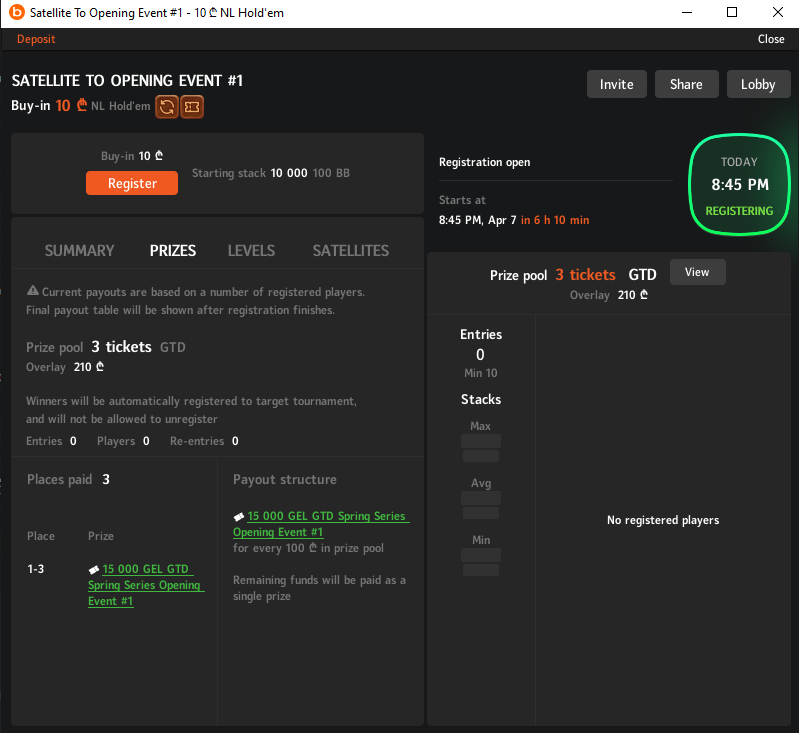Click the 'Stacks' header text
The width and height of the screenshot is (799, 733).
coord(481,399)
